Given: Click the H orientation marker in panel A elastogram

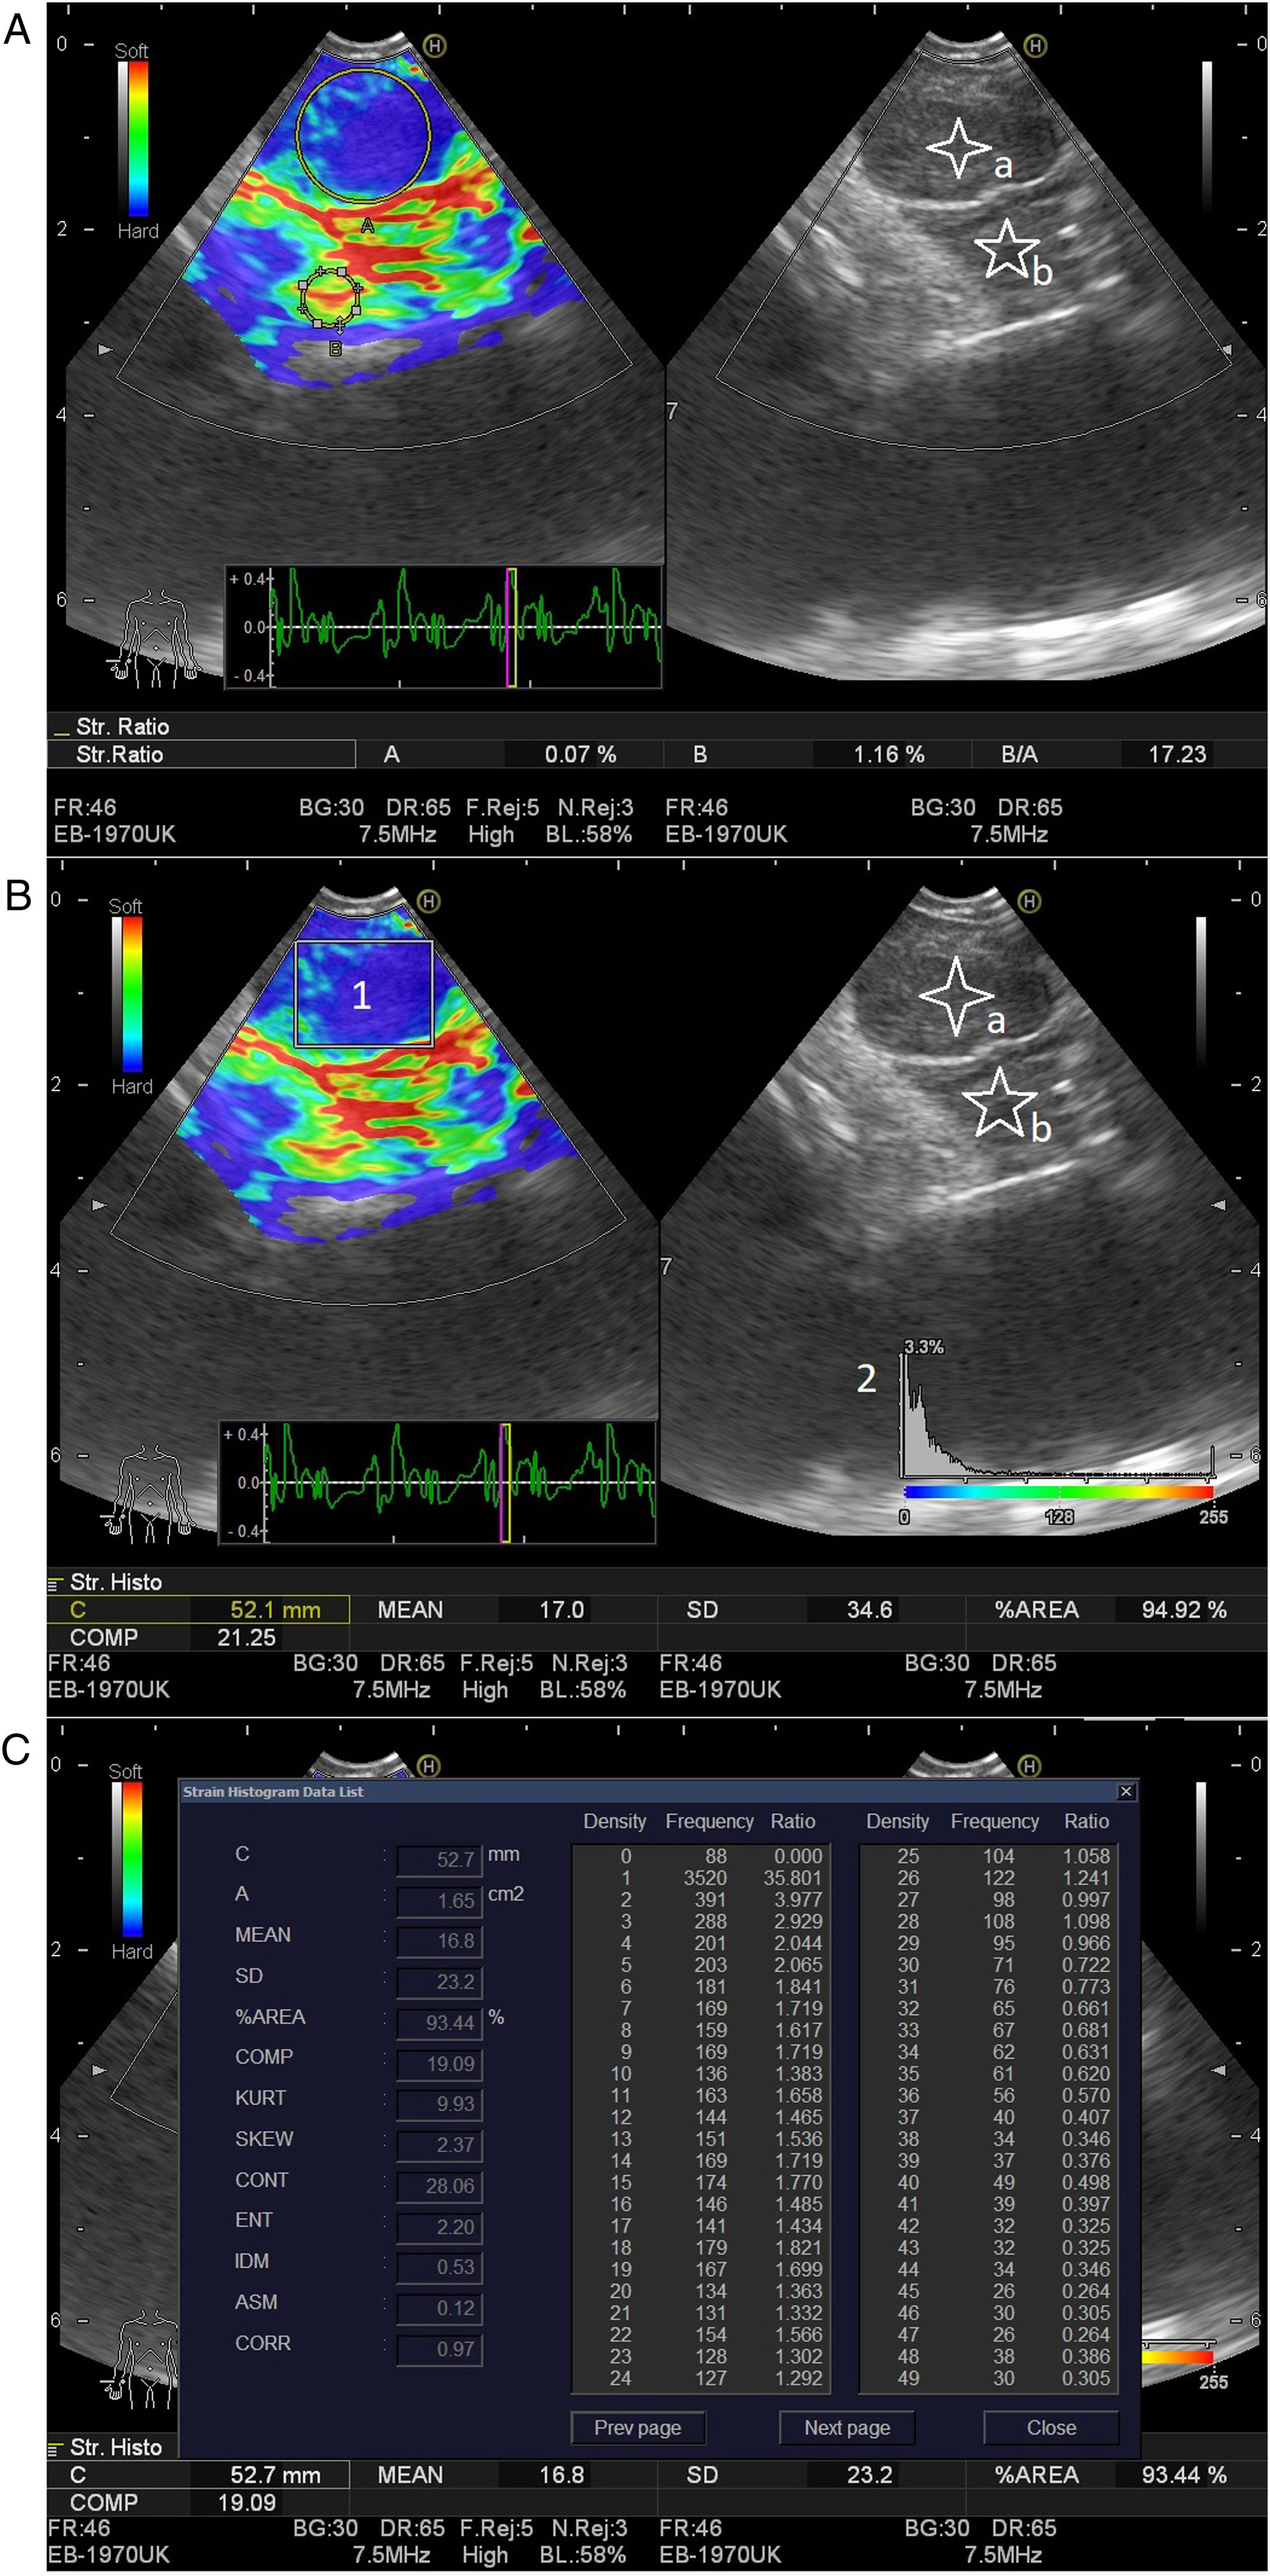Looking at the screenshot, I should [434, 45].
